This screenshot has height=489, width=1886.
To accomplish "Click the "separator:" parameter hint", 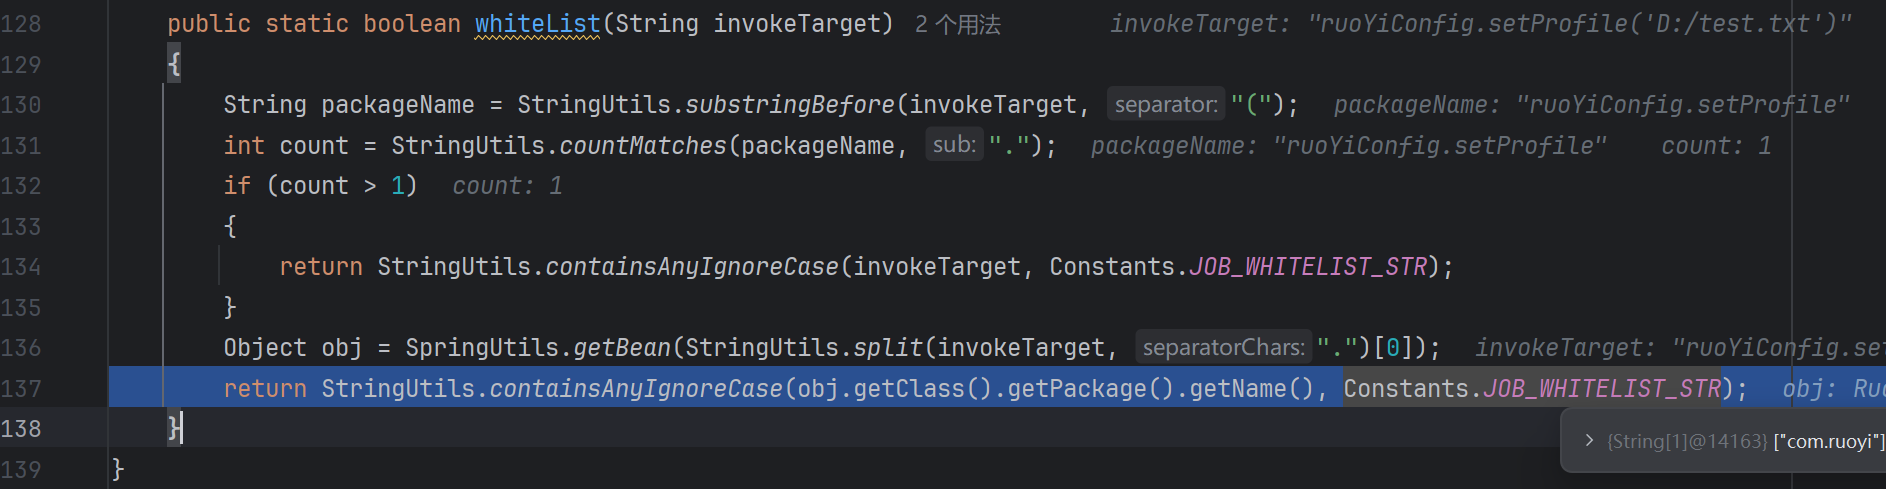I will (x=1166, y=104).
